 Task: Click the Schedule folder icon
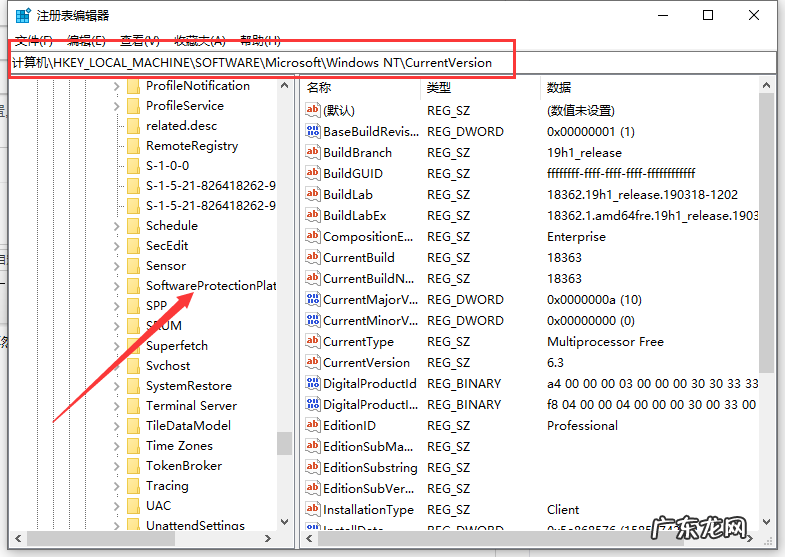point(133,226)
